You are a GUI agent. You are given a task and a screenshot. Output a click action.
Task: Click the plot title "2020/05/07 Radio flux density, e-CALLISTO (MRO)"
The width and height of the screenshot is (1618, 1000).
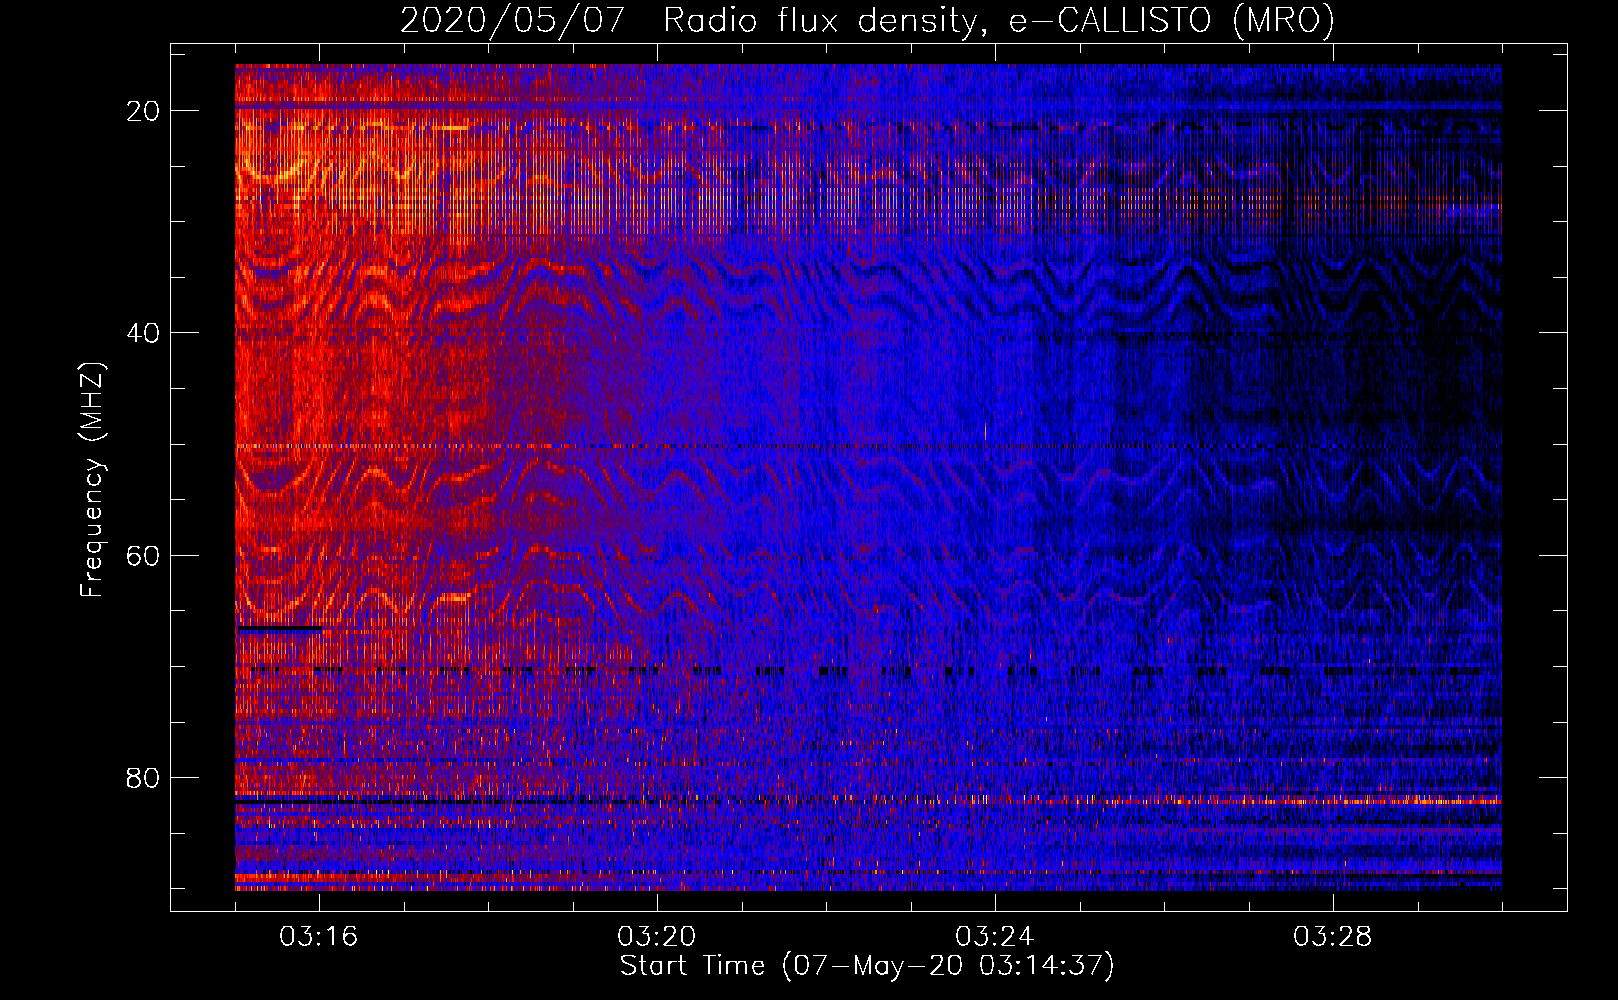[867, 20]
